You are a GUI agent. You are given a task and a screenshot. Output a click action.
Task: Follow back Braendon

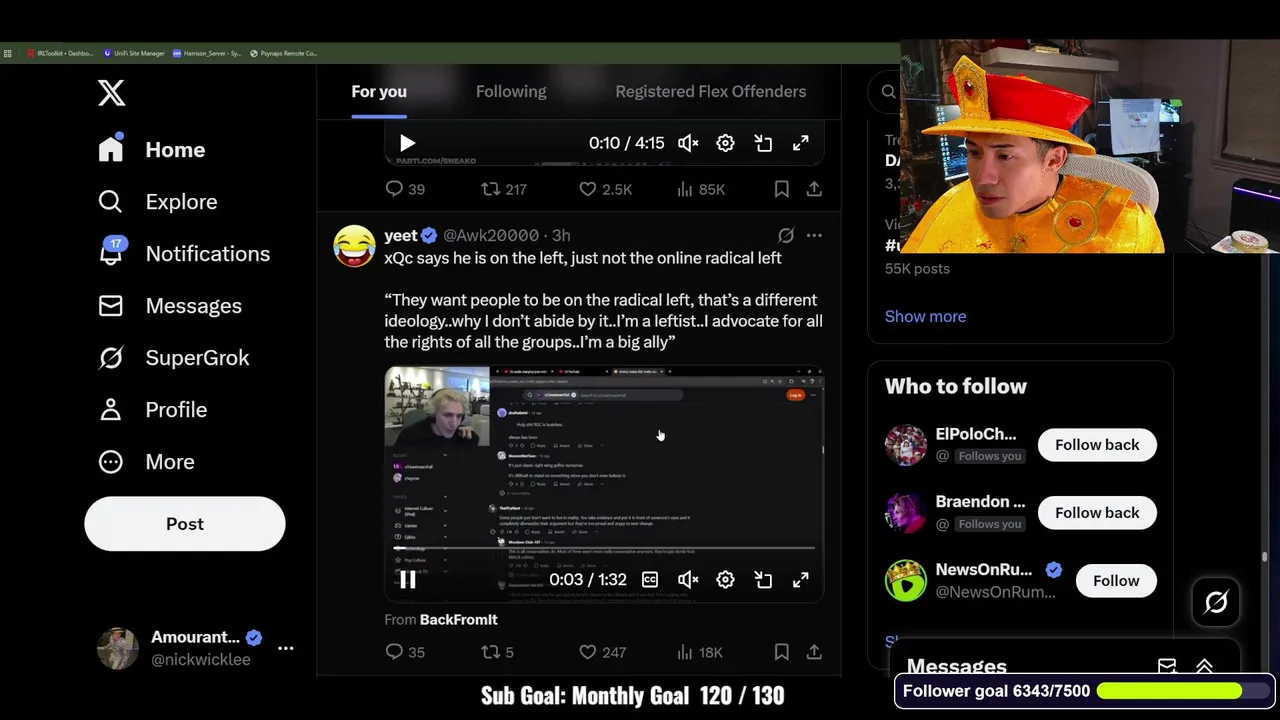coord(1097,513)
